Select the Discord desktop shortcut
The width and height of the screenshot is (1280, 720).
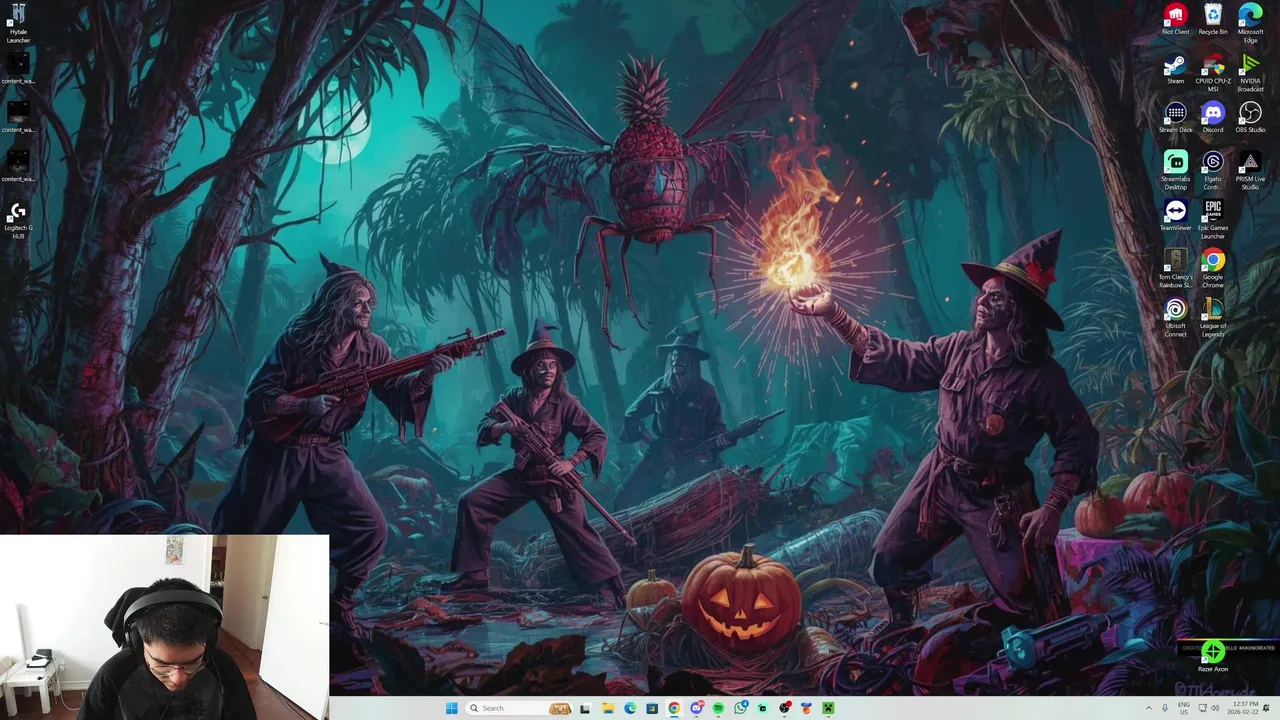(x=1213, y=118)
